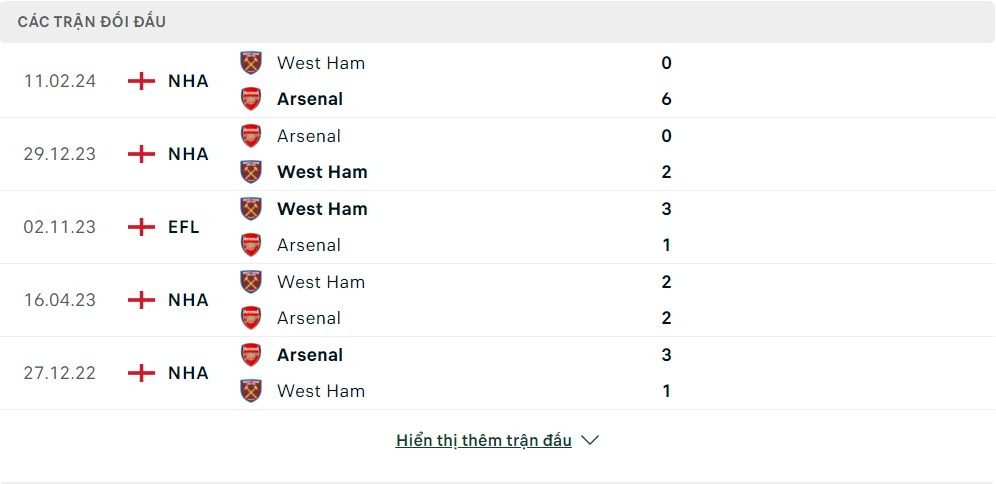This screenshot has height=484, width=996.
Task: Click Arsenal crest in 11.02.24 match
Action: (251, 99)
